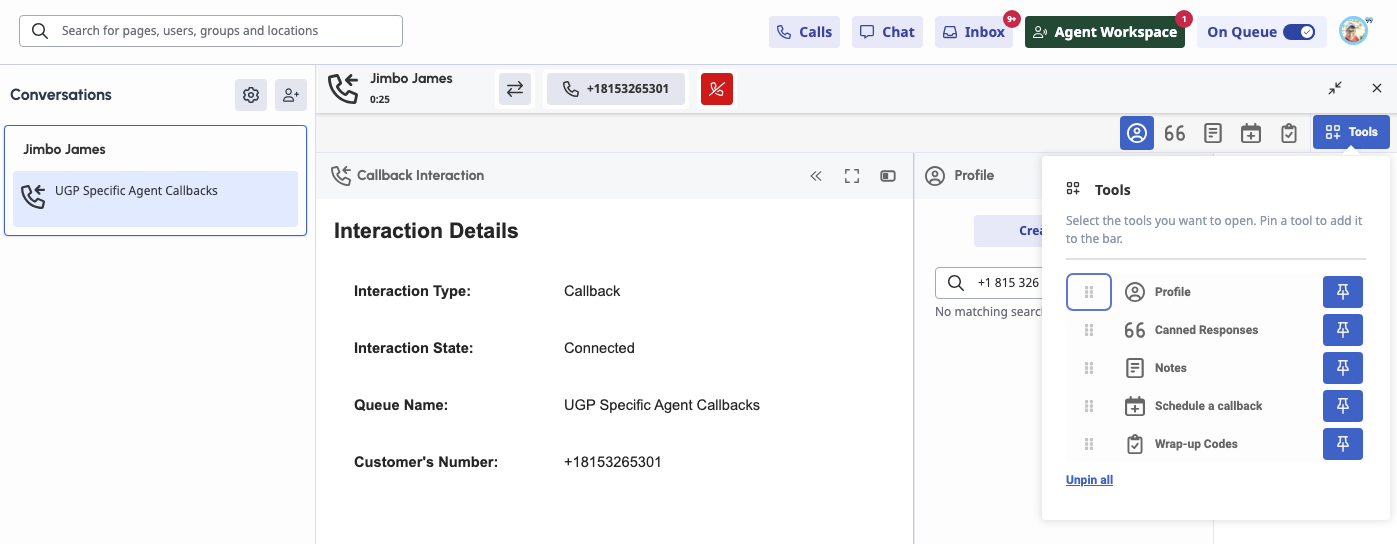Click the transfer call arrows icon
Viewport: 1397px width, 544px height.
tap(514, 89)
